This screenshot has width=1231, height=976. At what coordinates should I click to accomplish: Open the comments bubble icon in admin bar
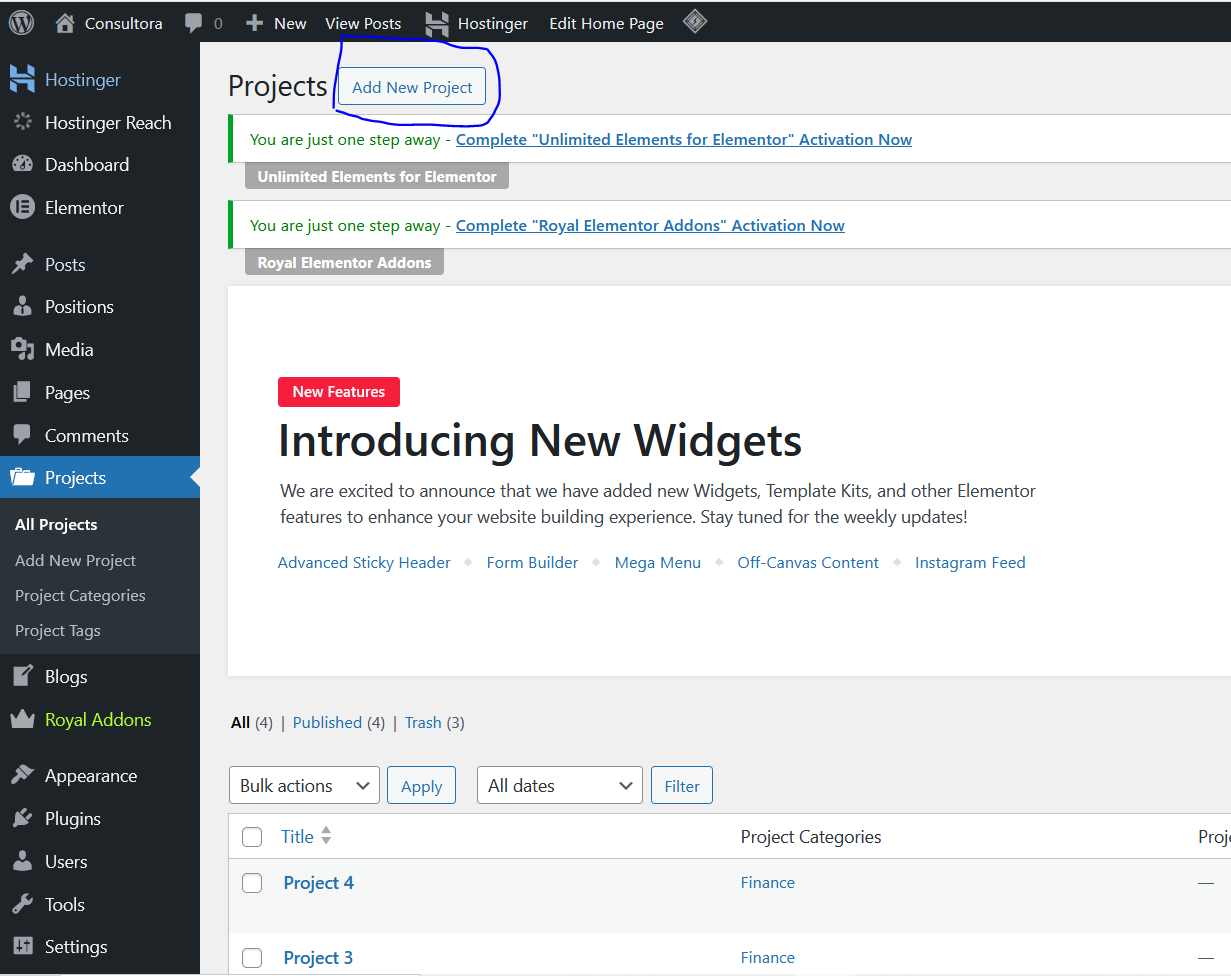(x=194, y=23)
